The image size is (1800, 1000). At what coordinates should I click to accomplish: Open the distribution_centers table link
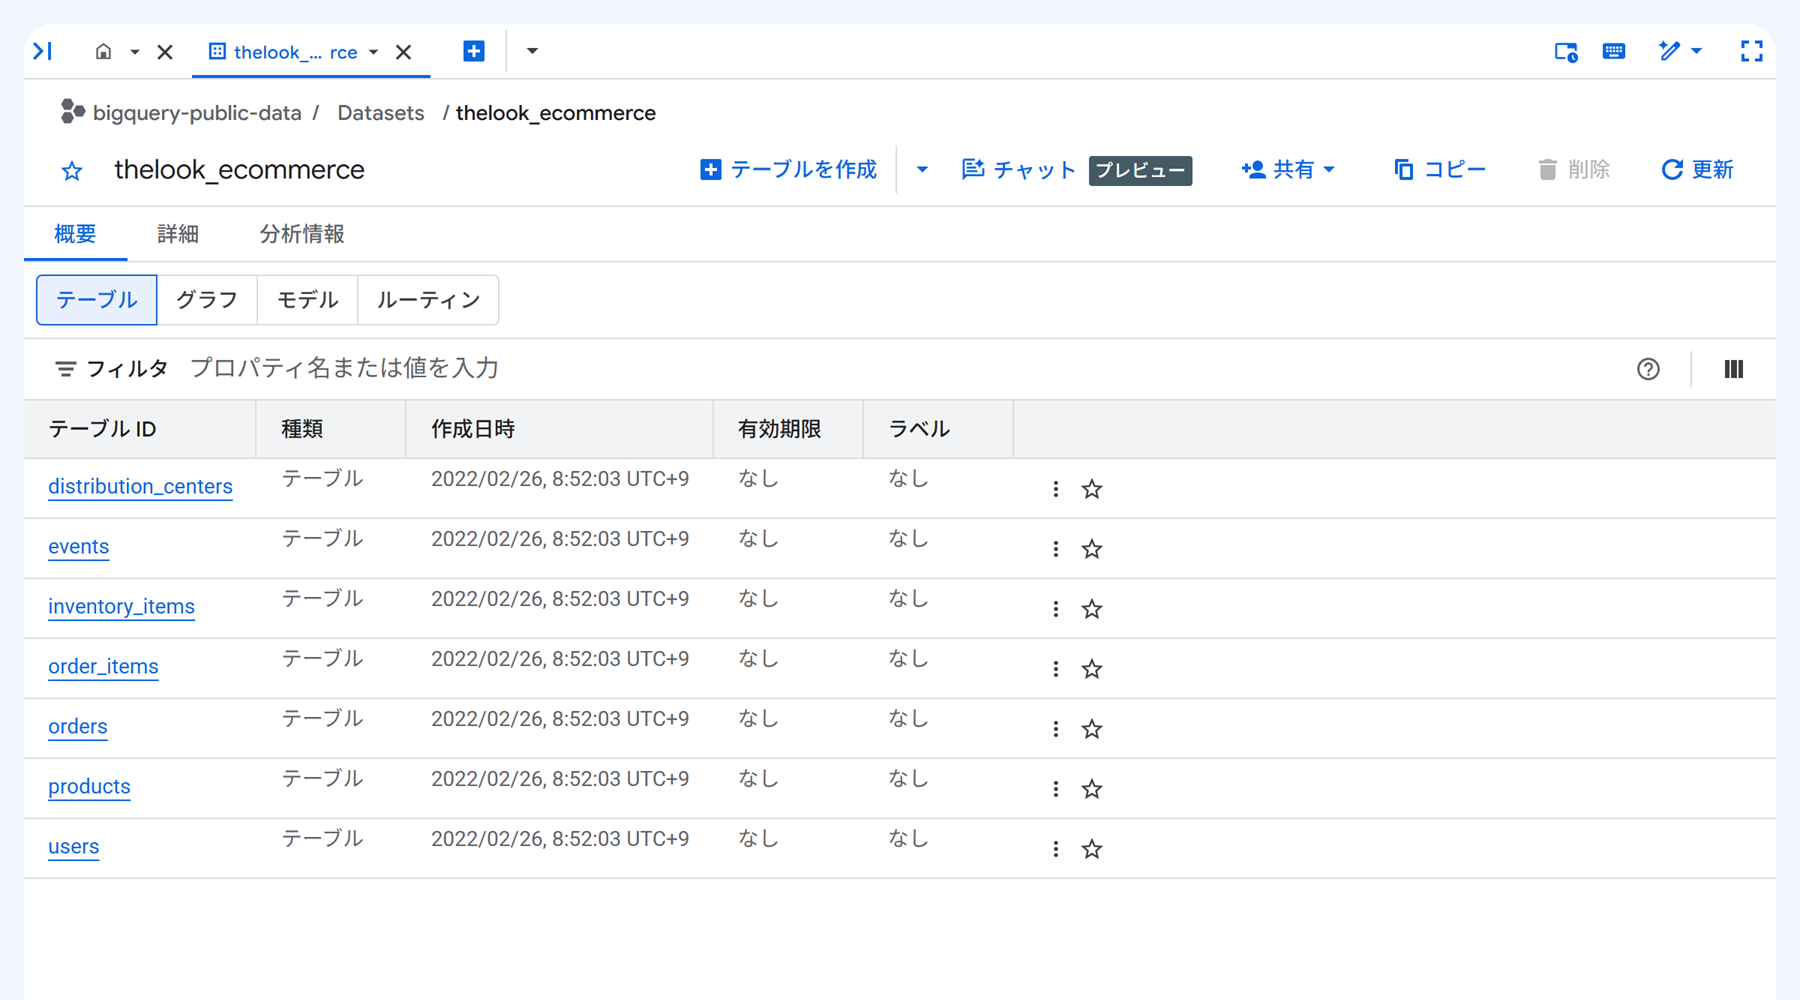point(140,487)
